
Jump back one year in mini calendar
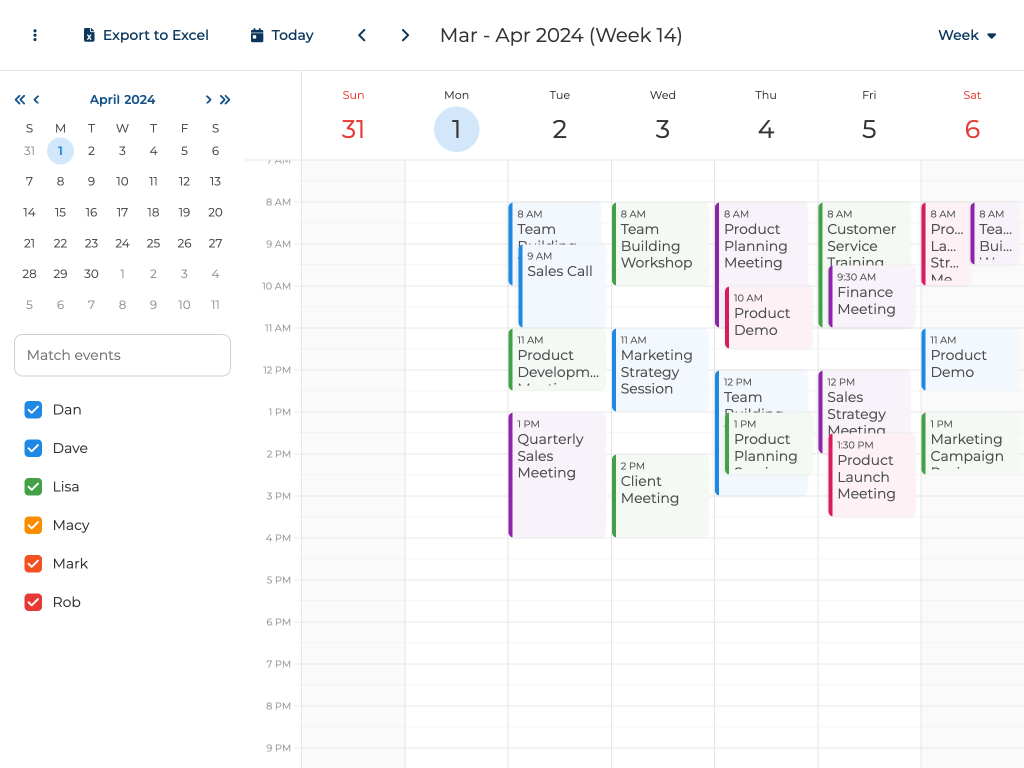[19, 99]
